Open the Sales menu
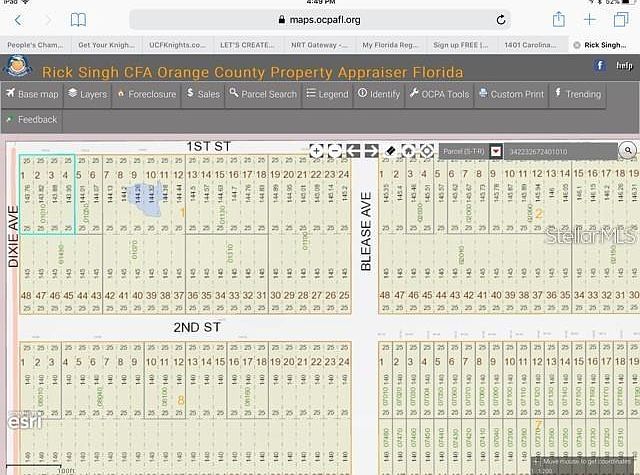Viewport: 640px width, 475px height. tap(203, 94)
